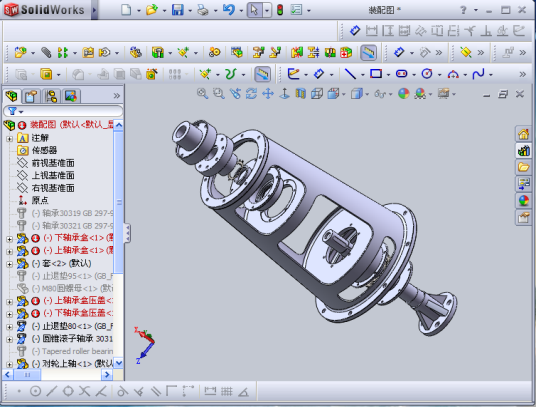The width and height of the screenshot is (536, 408).
Task: Click the Smart Dimension icon in sketch toolbar
Action: click(319, 74)
